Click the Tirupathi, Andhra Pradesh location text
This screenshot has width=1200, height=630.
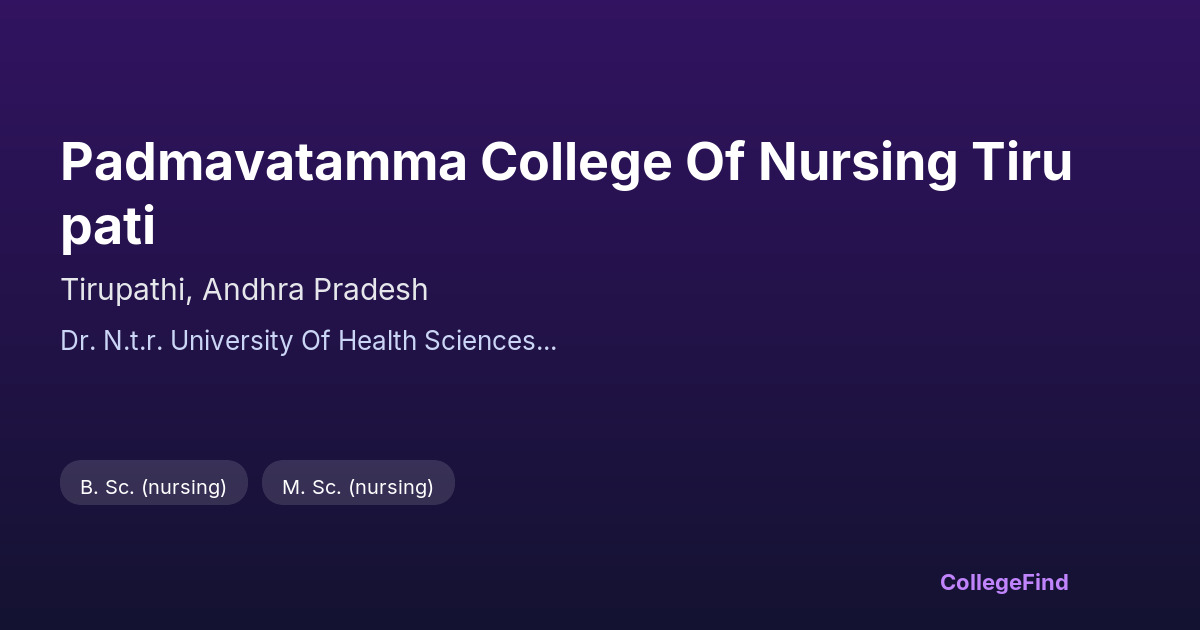(x=244, y=290)
